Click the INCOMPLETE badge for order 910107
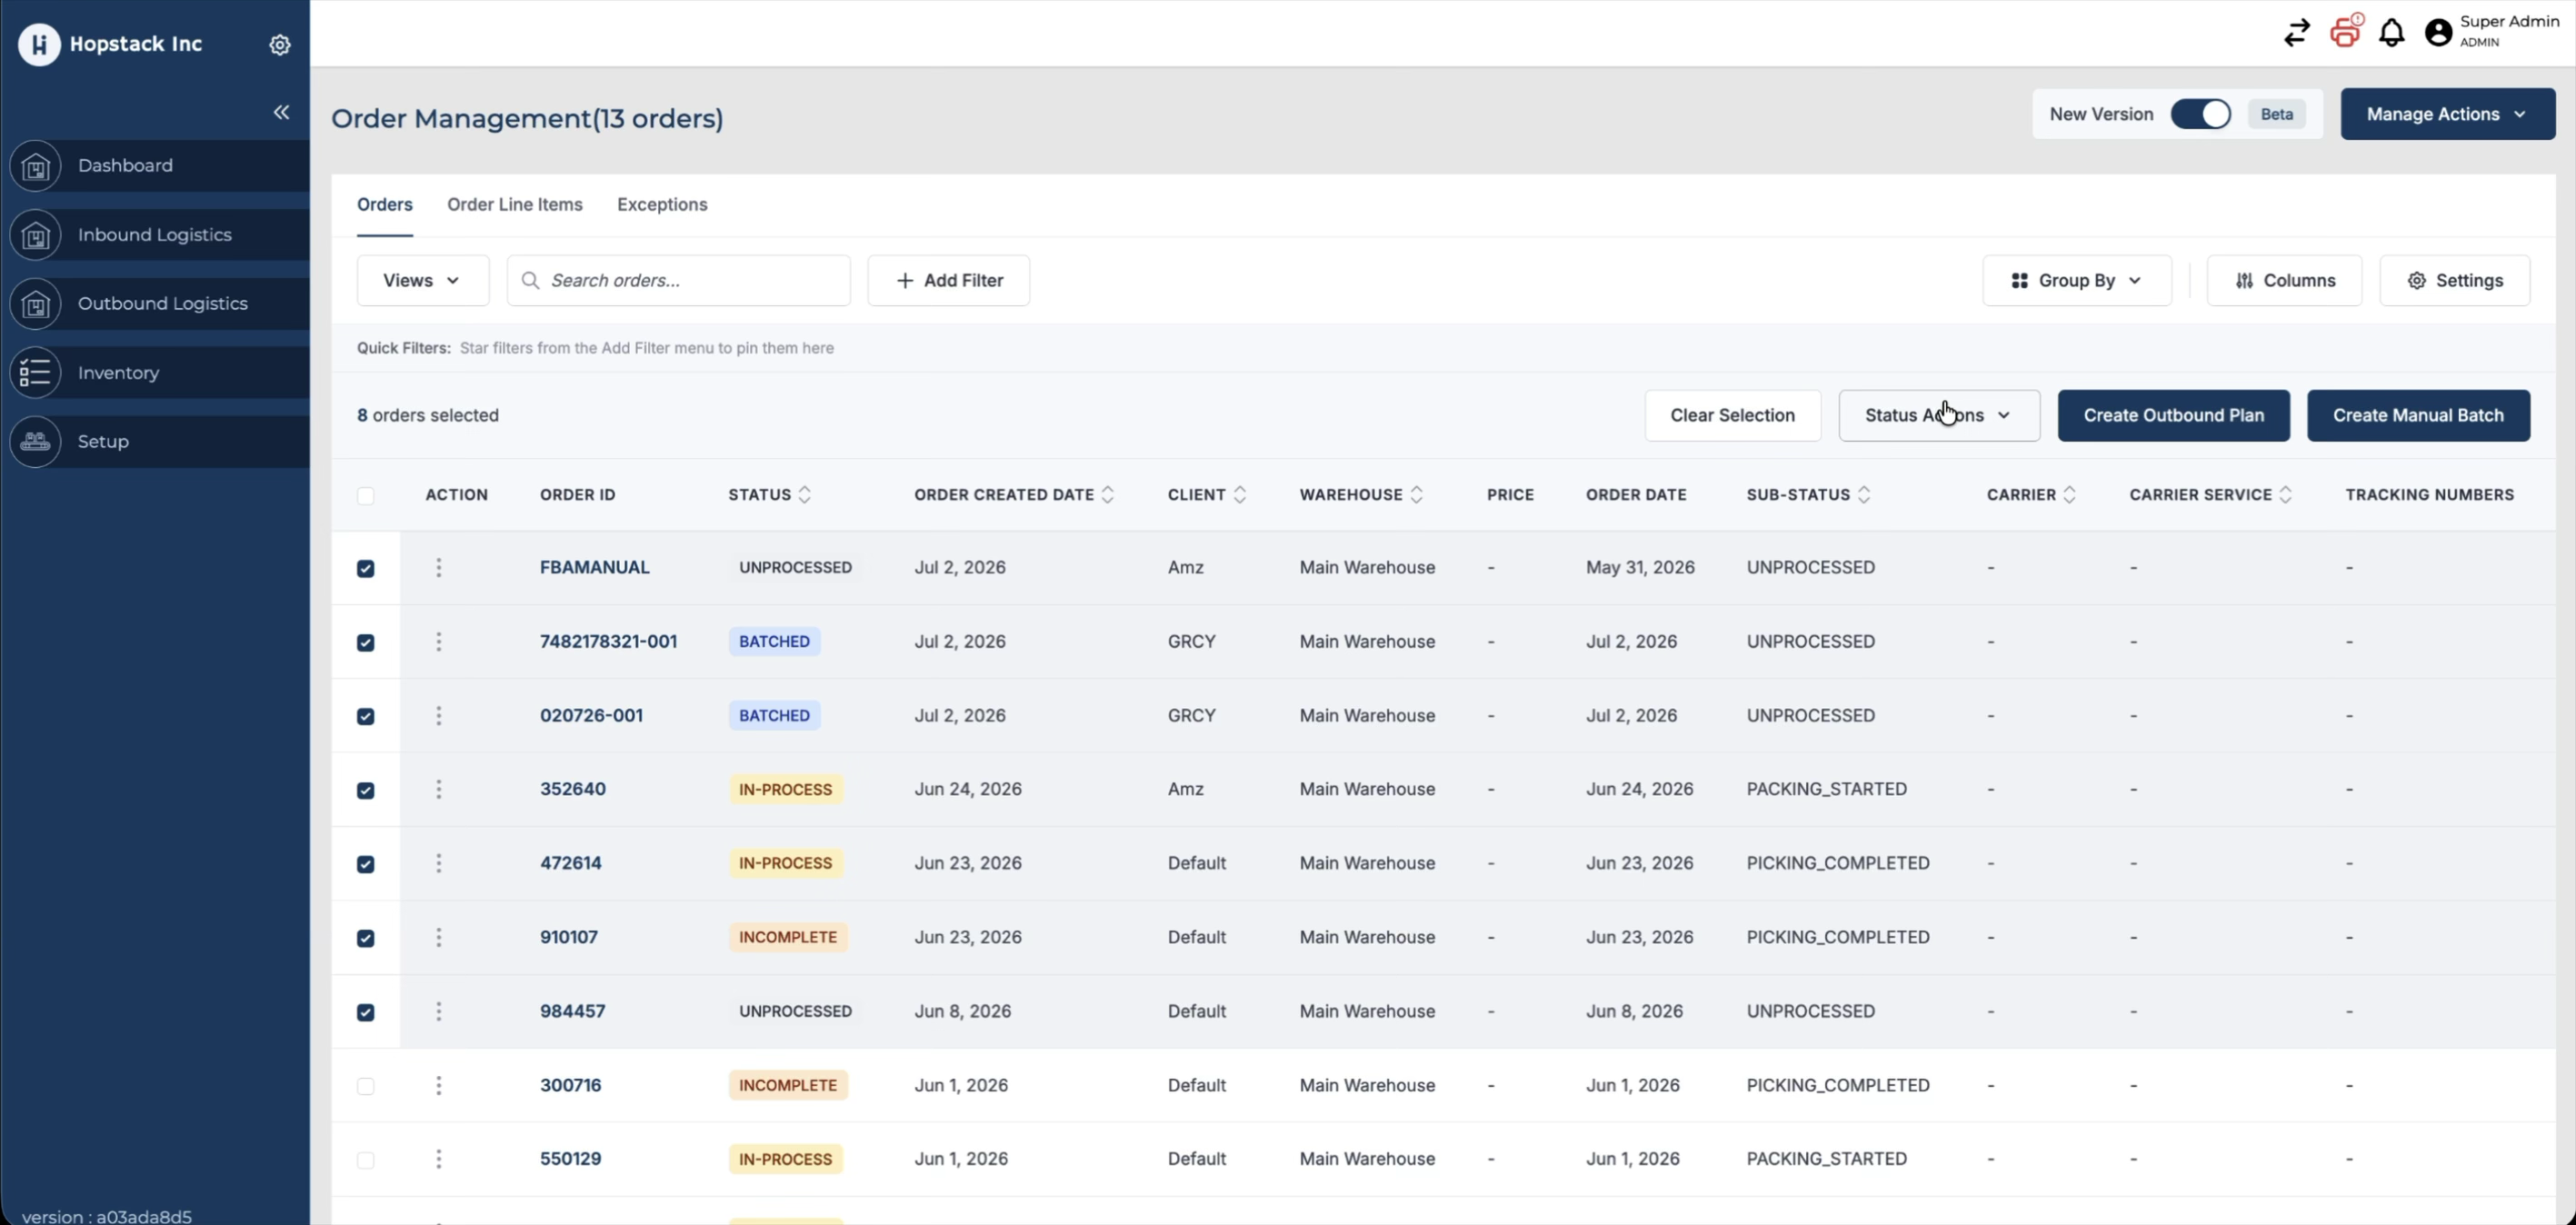 pyautogui.click(x=788, y=938)
